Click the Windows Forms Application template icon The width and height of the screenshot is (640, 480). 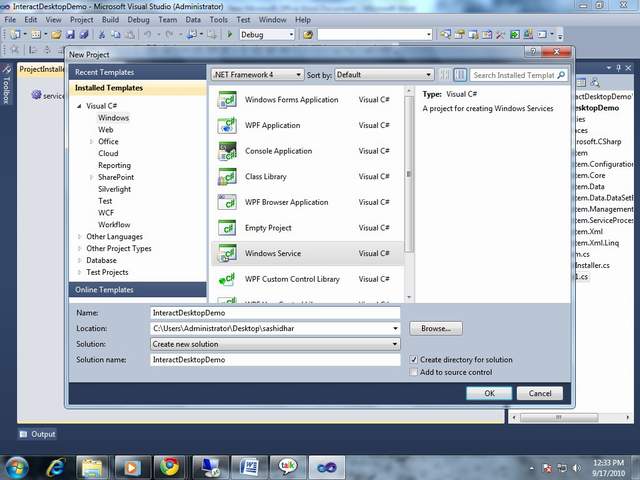point(227,100)
